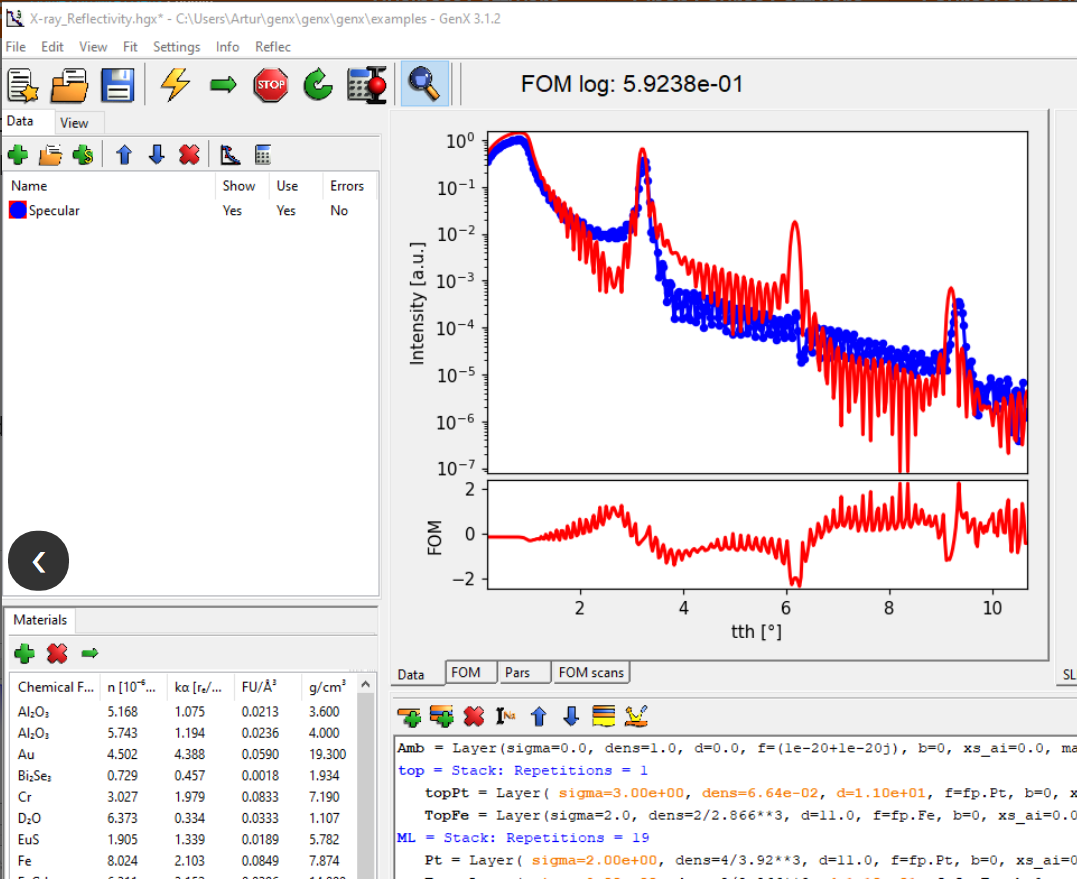Click the restart fit green circular arrow
The width and height of the screenshot is (1077, 879).
317,84
